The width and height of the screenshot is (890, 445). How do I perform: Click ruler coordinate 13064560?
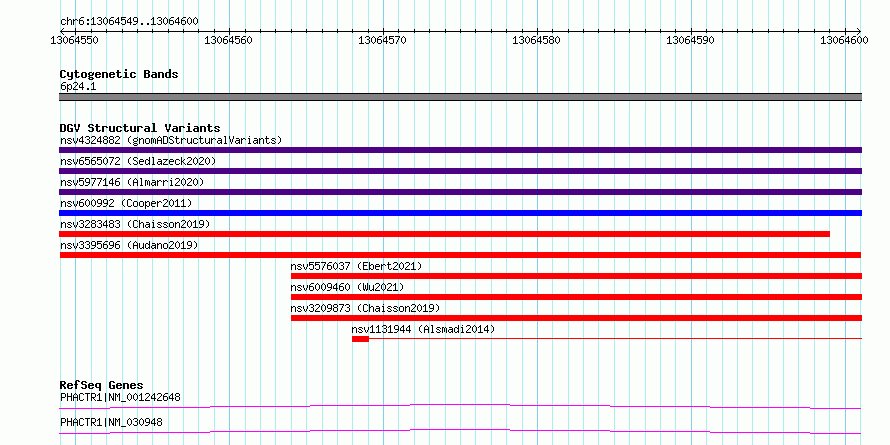[228, 40]
